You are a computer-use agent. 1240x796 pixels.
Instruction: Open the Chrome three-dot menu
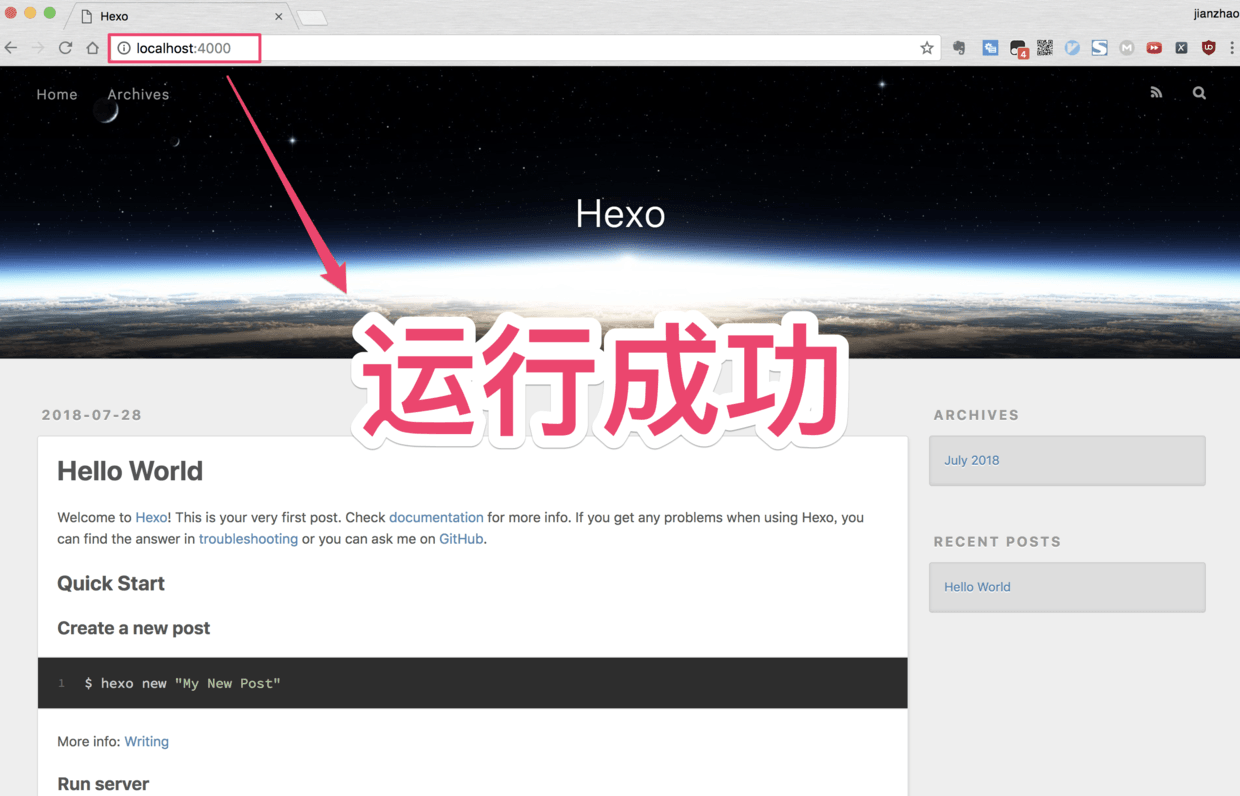[x=1232, y=48]
